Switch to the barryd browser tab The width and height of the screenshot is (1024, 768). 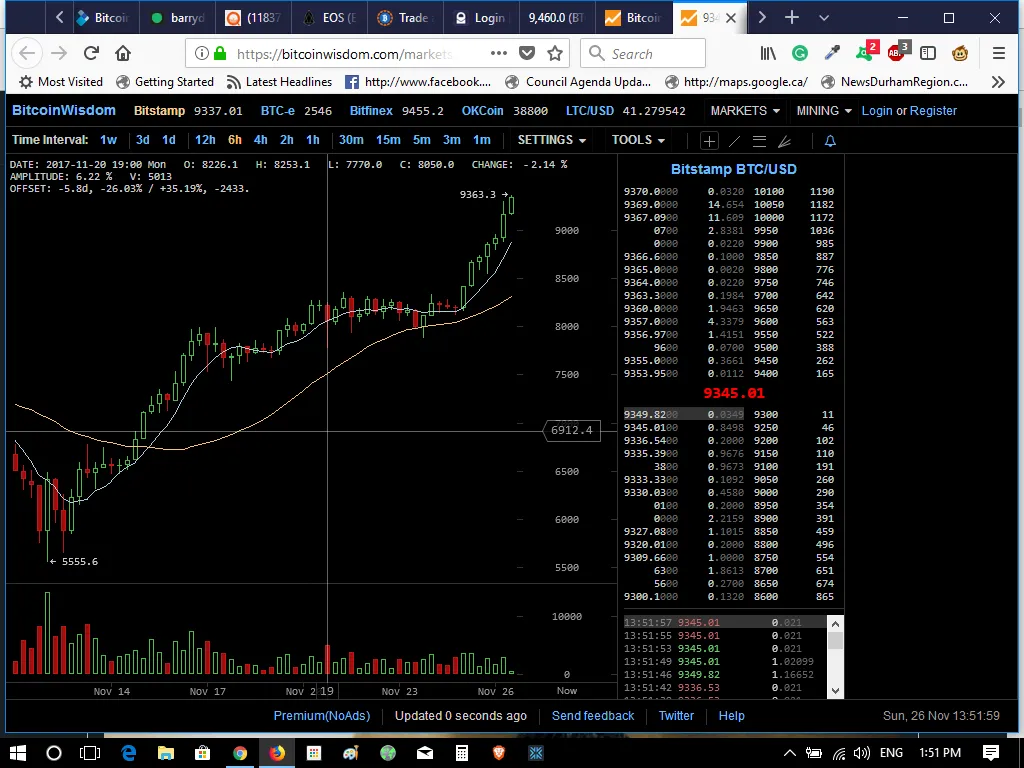click(178, 18)
